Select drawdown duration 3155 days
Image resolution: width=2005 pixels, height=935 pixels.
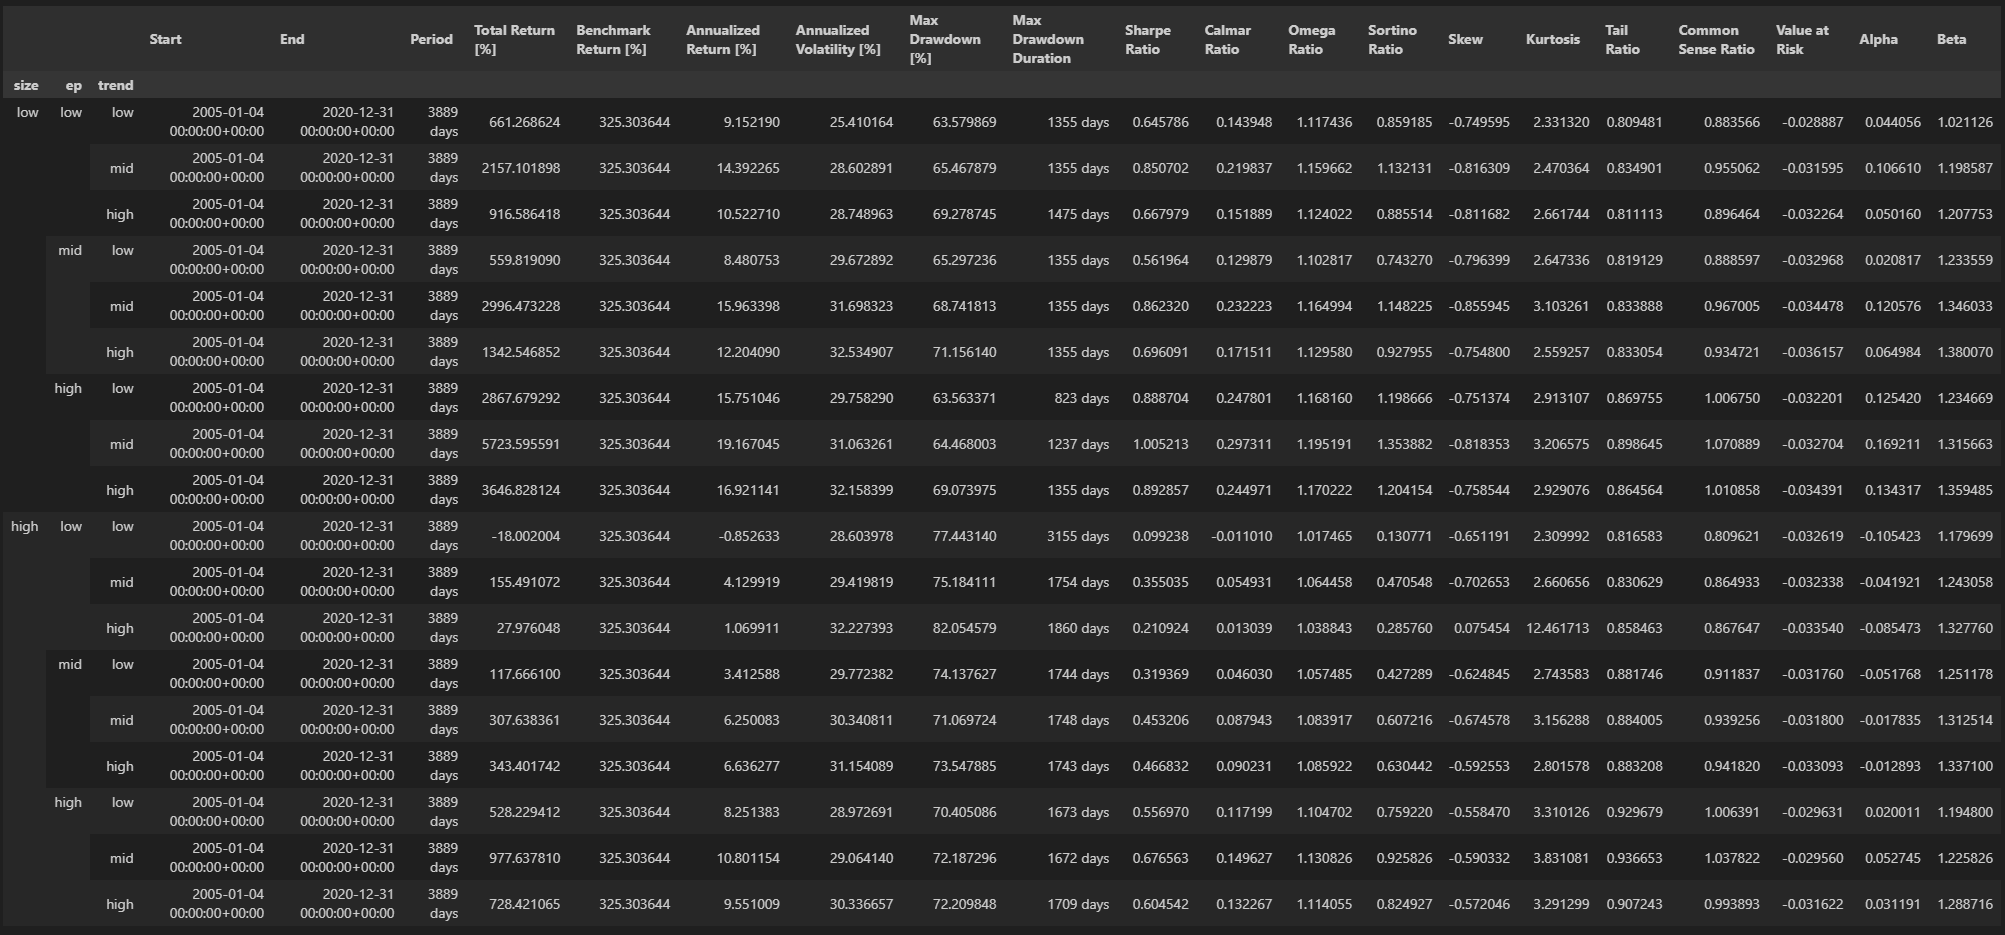pyautogui.click(x=1078, y=536)
